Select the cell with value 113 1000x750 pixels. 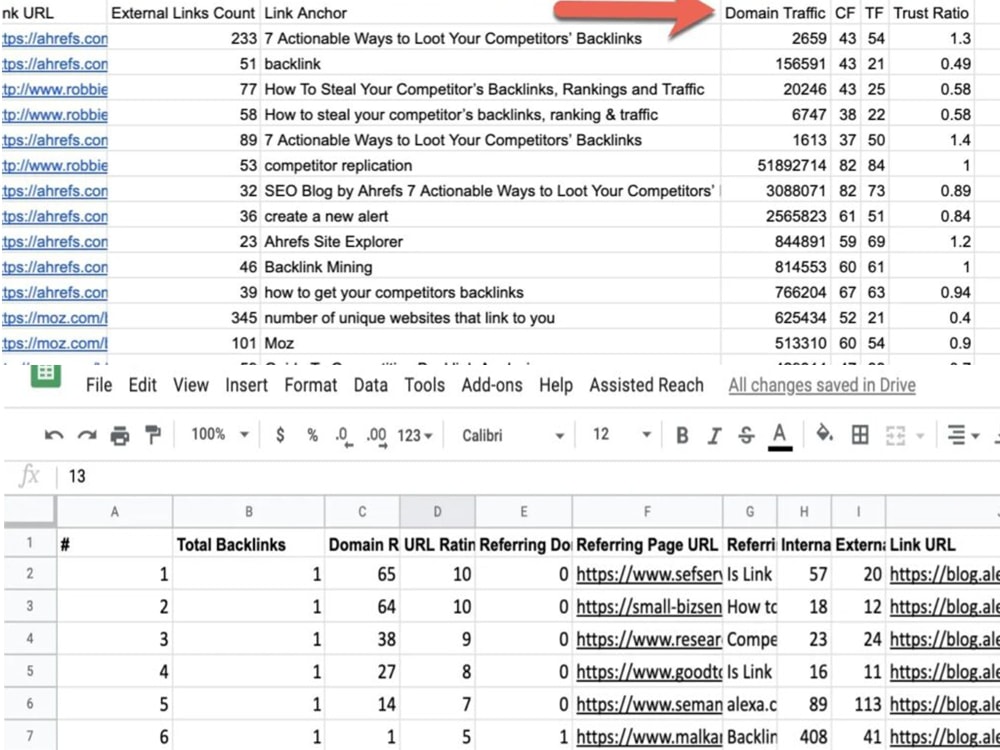click(x=858, y=704)
